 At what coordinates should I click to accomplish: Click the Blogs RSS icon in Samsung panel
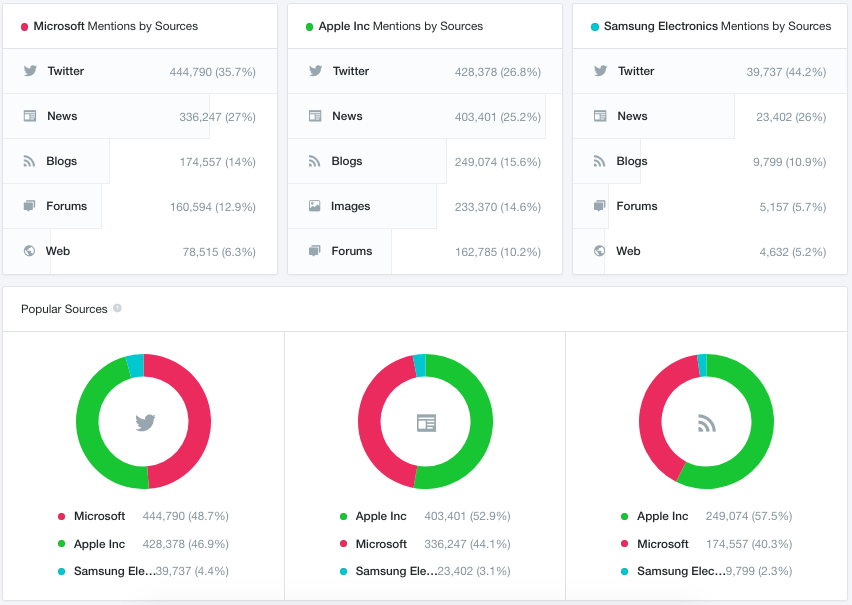click(x=599, y=161)
